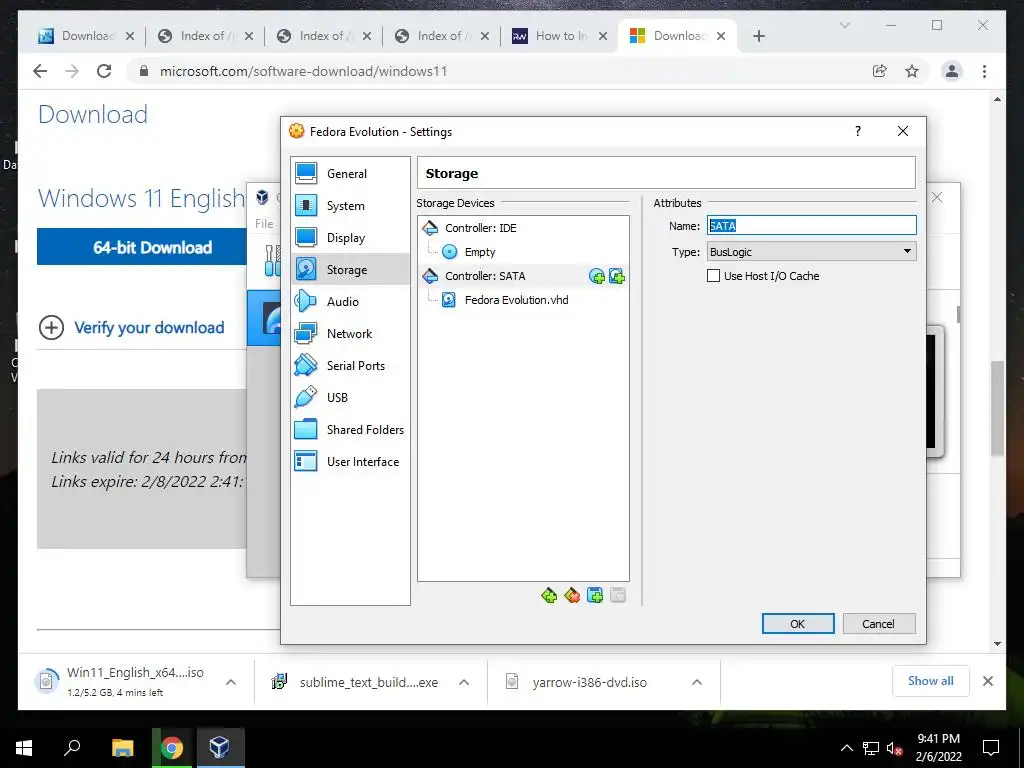1024x768 pixels.
Task: Add new storage controller icon
Action: [x=549, y=595]
